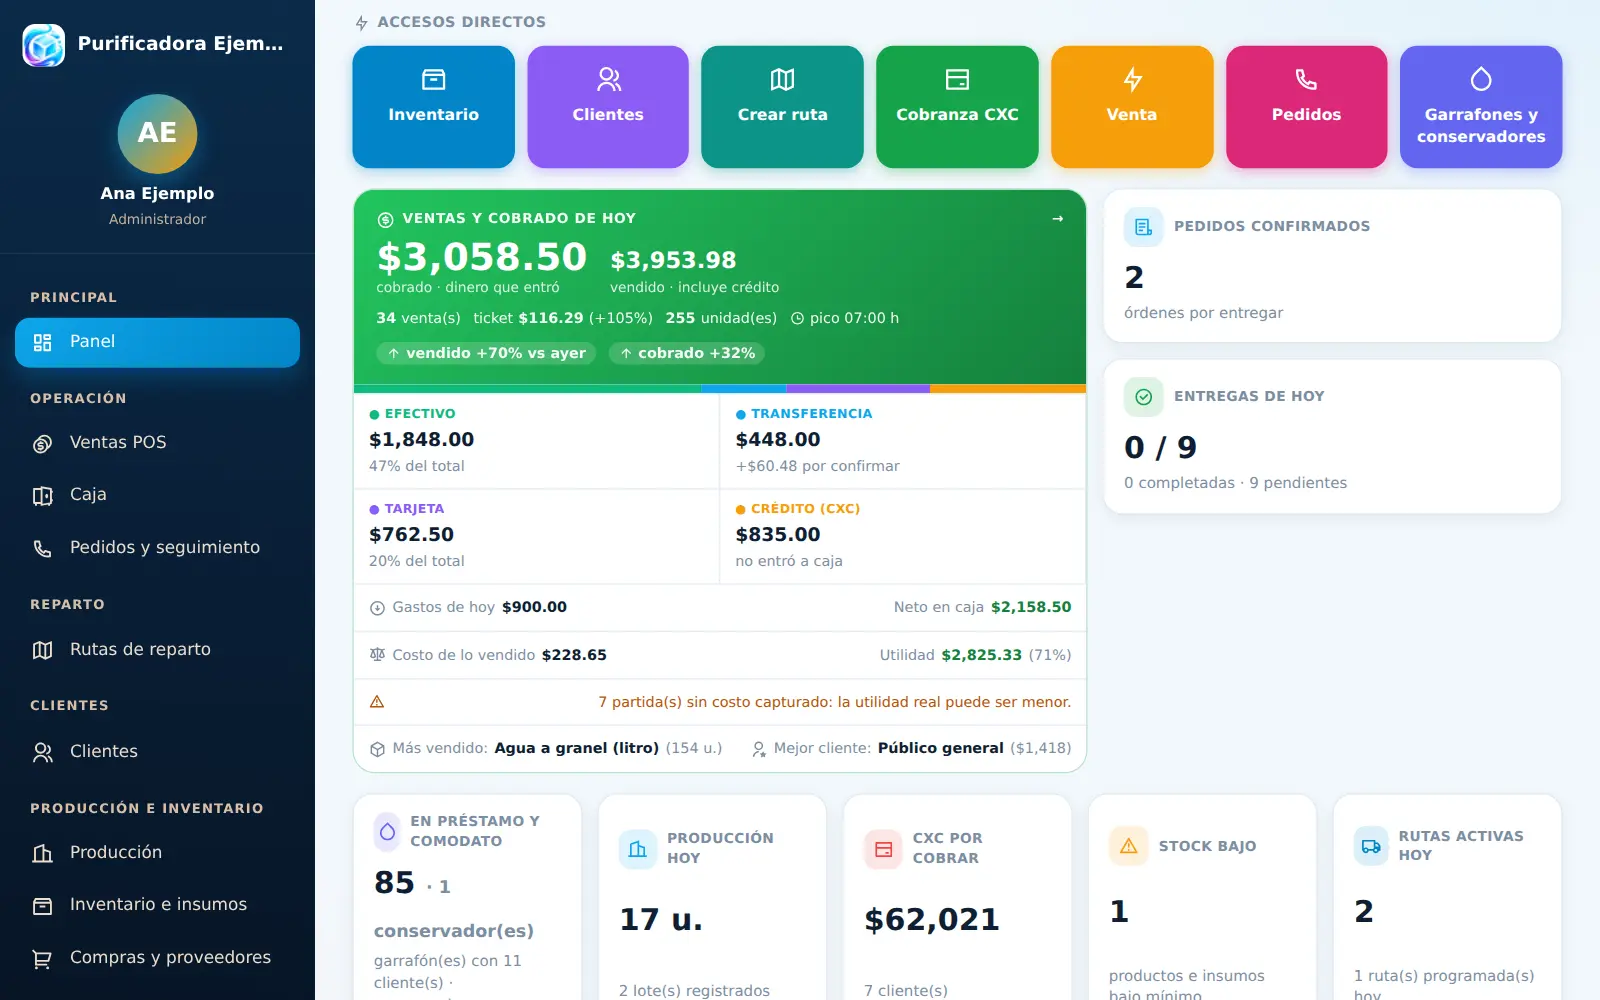
Task: Click the Utilidad $2,825.33 value
Action: 982,655
